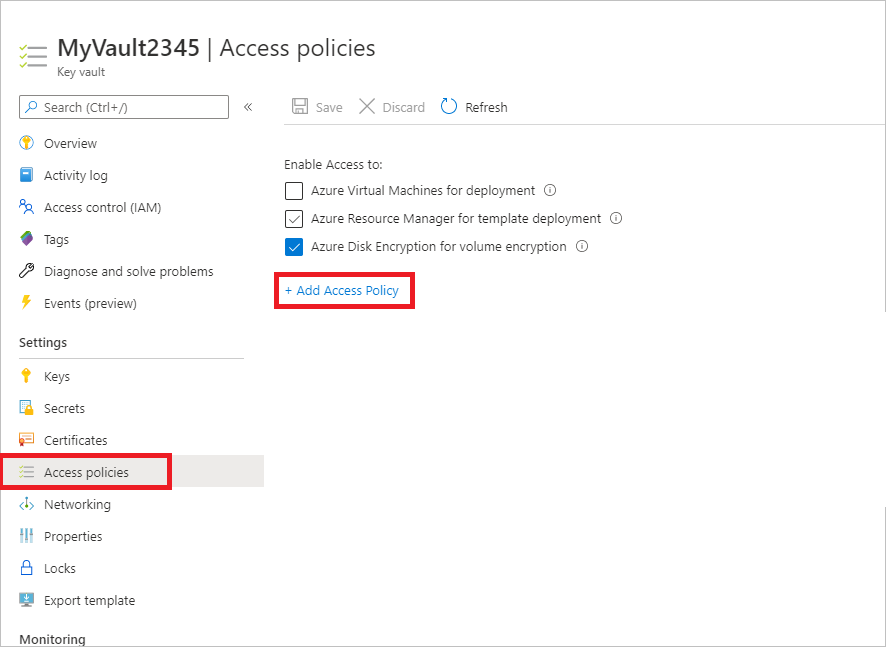The image size is (886, 647).
Task: Select the Networking sidebar icon
Action: pos(26,504)
